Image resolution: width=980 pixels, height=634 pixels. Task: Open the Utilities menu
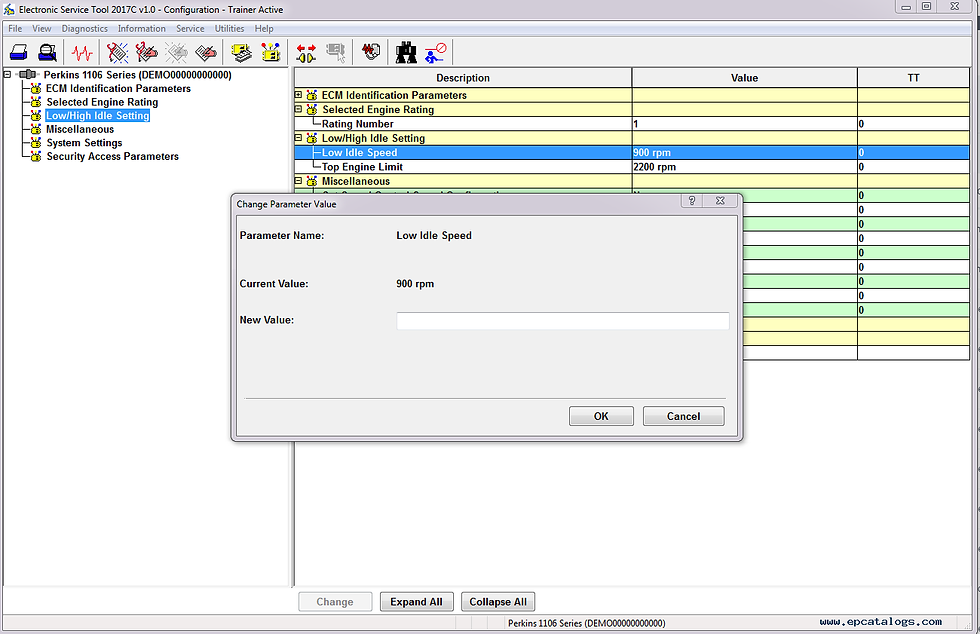click(229, 29)
